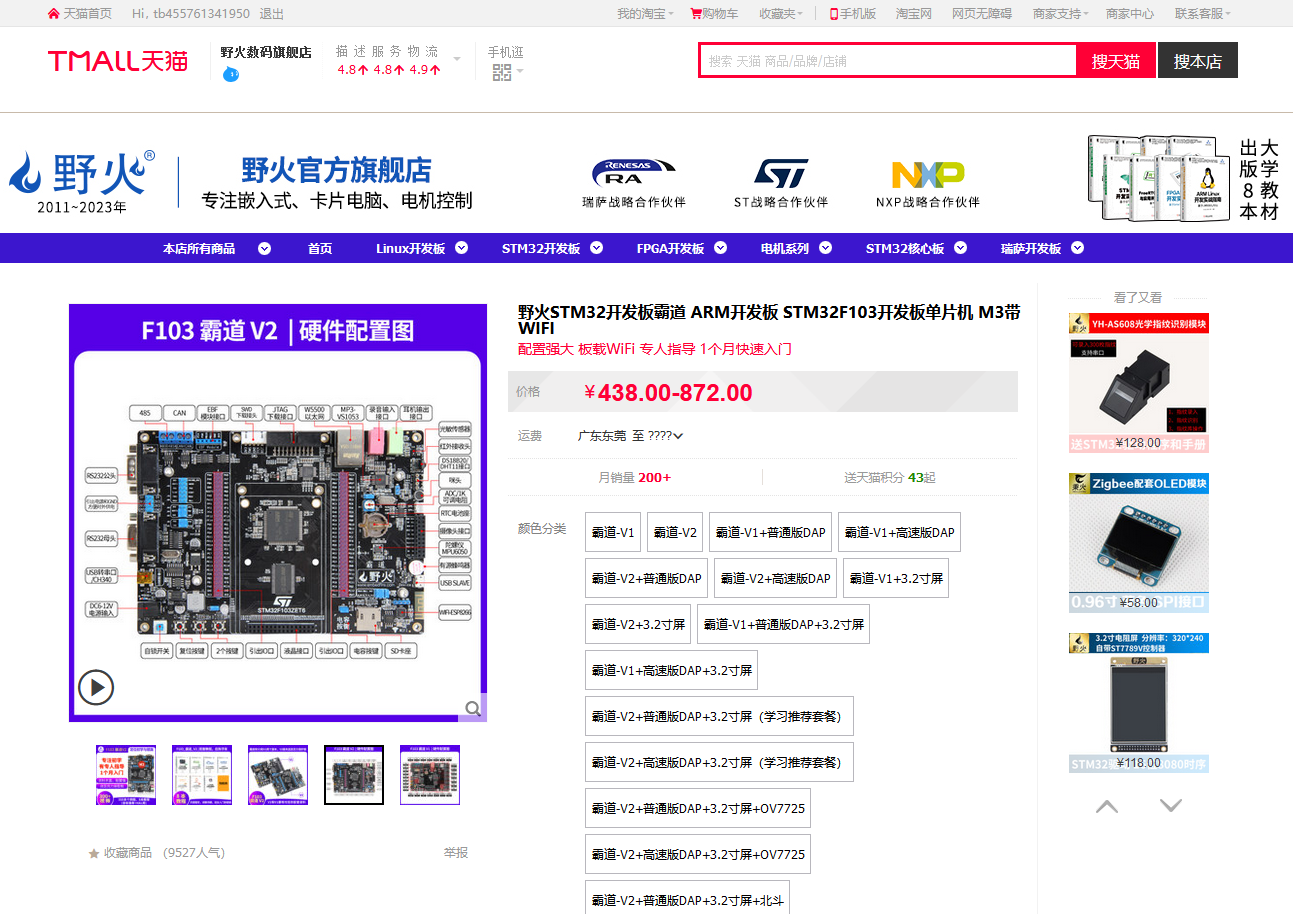Click the Renesas RA partner logo
Screen dimensions: 1293x914
633,172
